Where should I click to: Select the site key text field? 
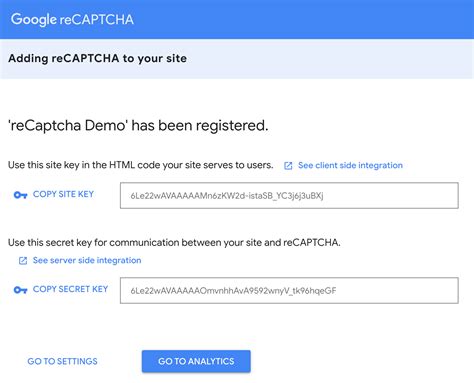coord(289,195)
